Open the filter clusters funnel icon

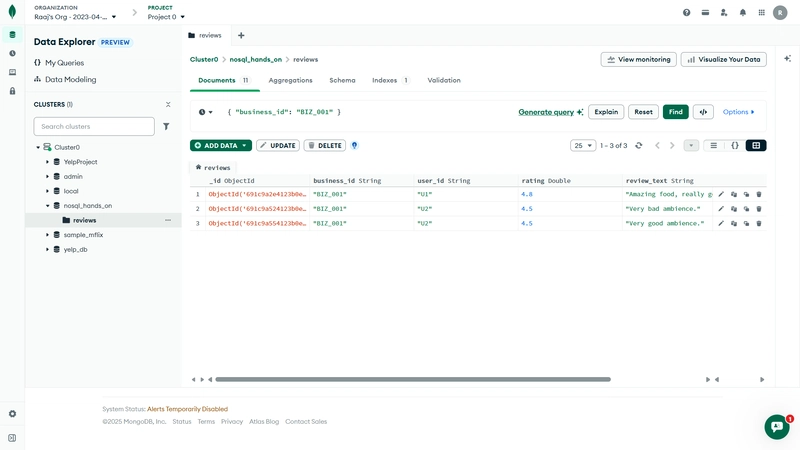[166, 127]
